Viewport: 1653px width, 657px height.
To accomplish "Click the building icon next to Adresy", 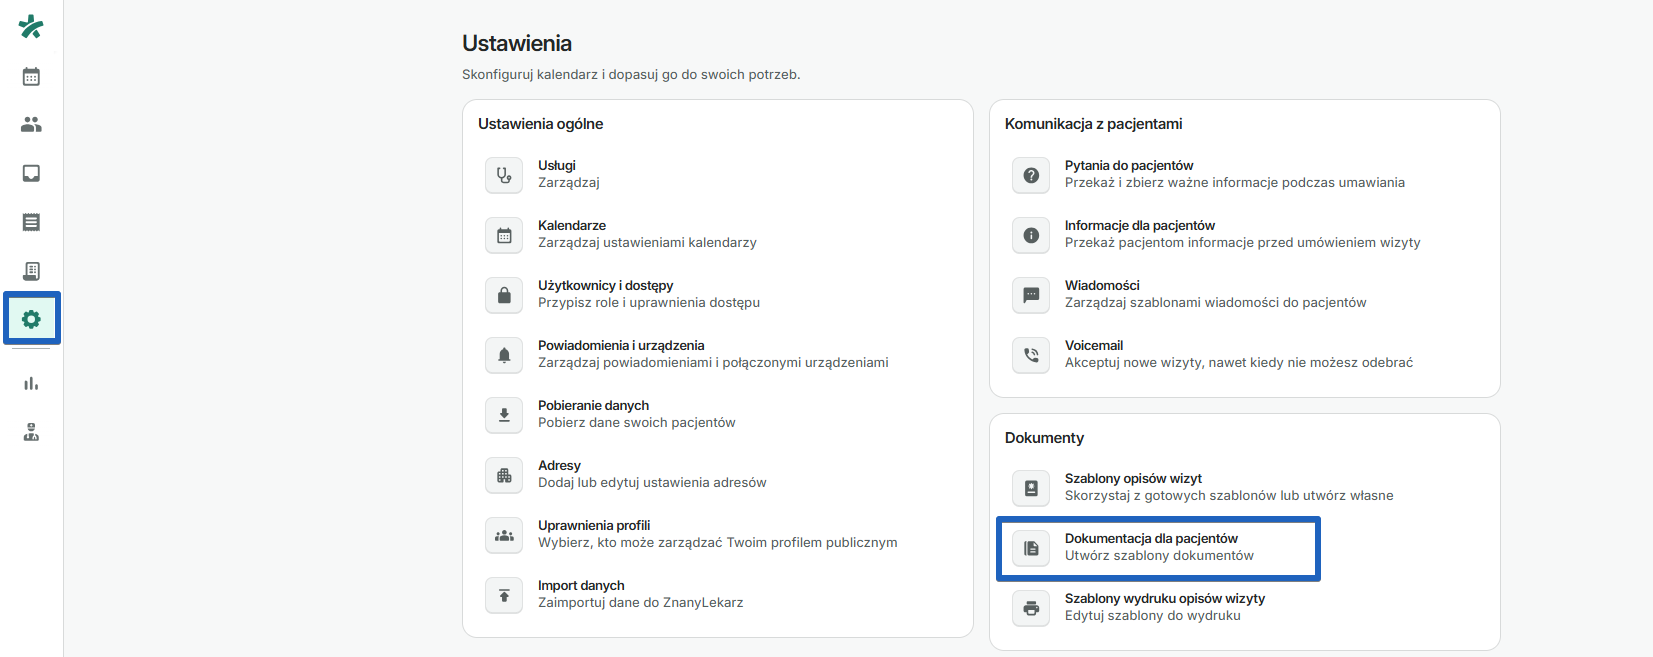I will [x=504, y=475].
